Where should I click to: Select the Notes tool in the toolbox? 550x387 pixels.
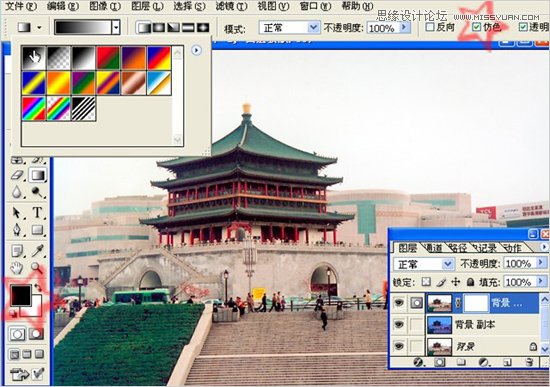[17, 251]
